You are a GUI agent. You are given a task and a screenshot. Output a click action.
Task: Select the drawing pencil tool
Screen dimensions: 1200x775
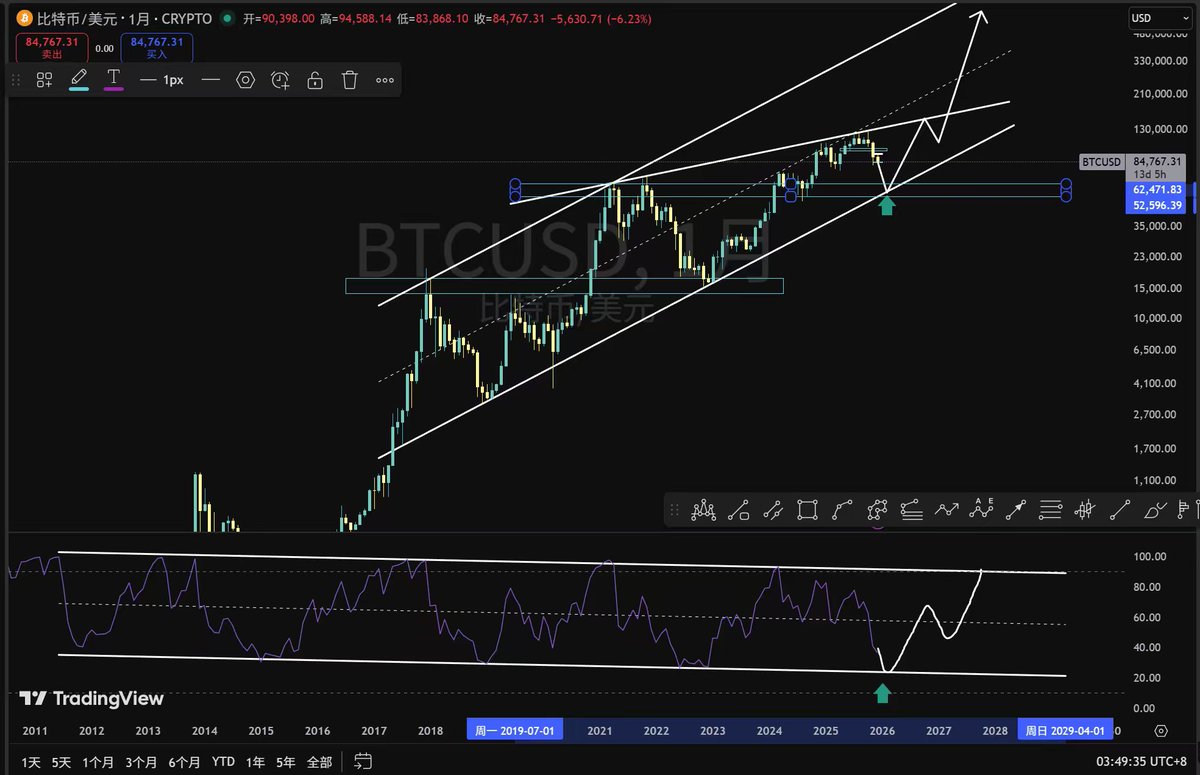[78, 78]
